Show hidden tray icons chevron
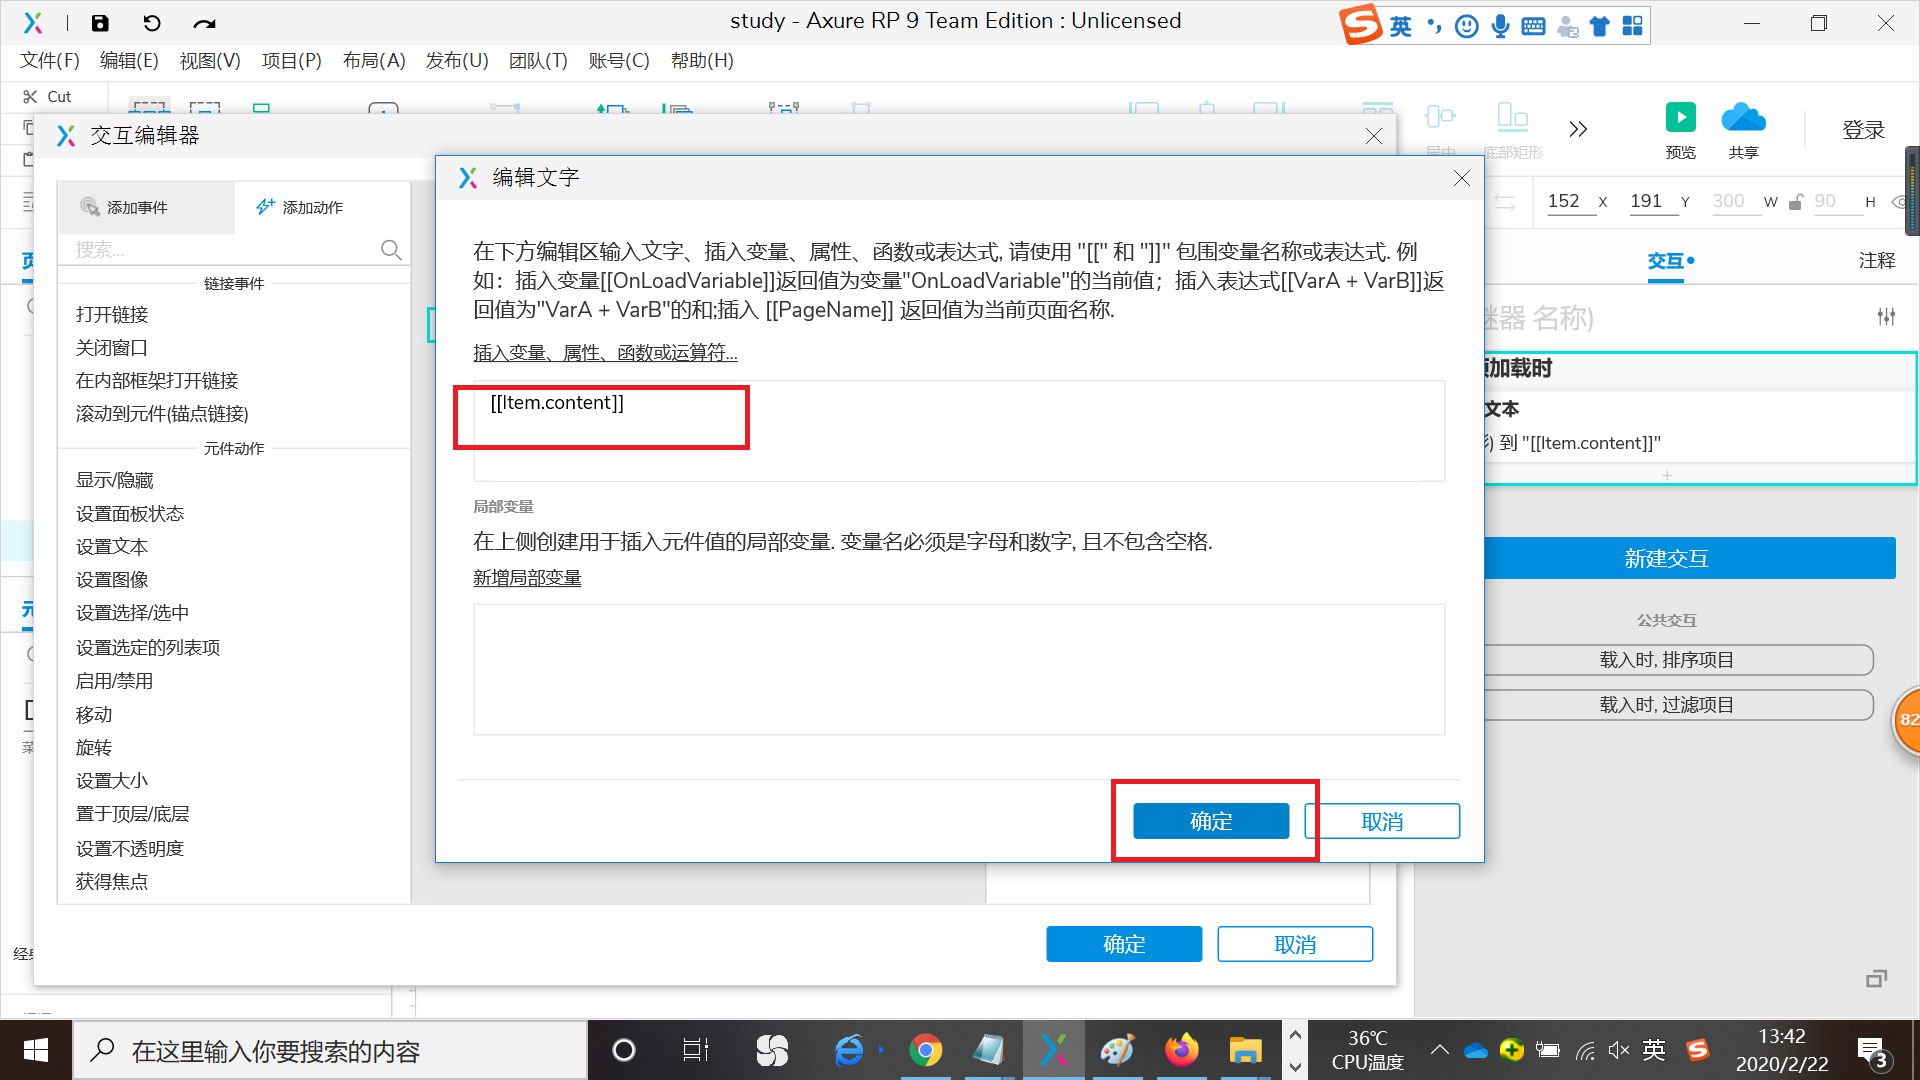The width and height of the screenshot is (1920, 1080). (1439, 1050)
